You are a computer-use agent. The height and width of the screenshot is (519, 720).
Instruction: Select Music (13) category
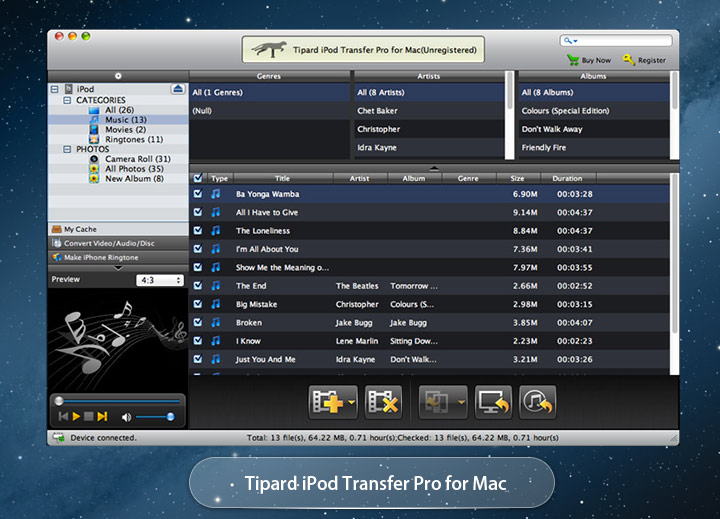coord(118,119)
